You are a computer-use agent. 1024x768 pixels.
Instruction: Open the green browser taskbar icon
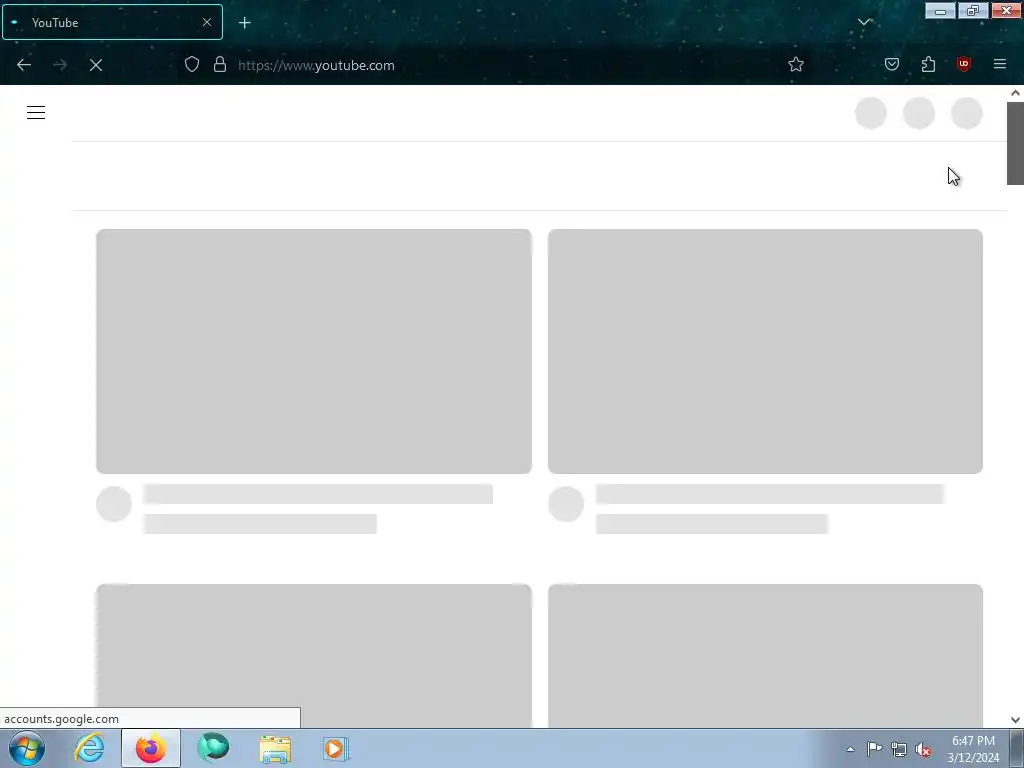pyautogui.click(x=213, y=748)
